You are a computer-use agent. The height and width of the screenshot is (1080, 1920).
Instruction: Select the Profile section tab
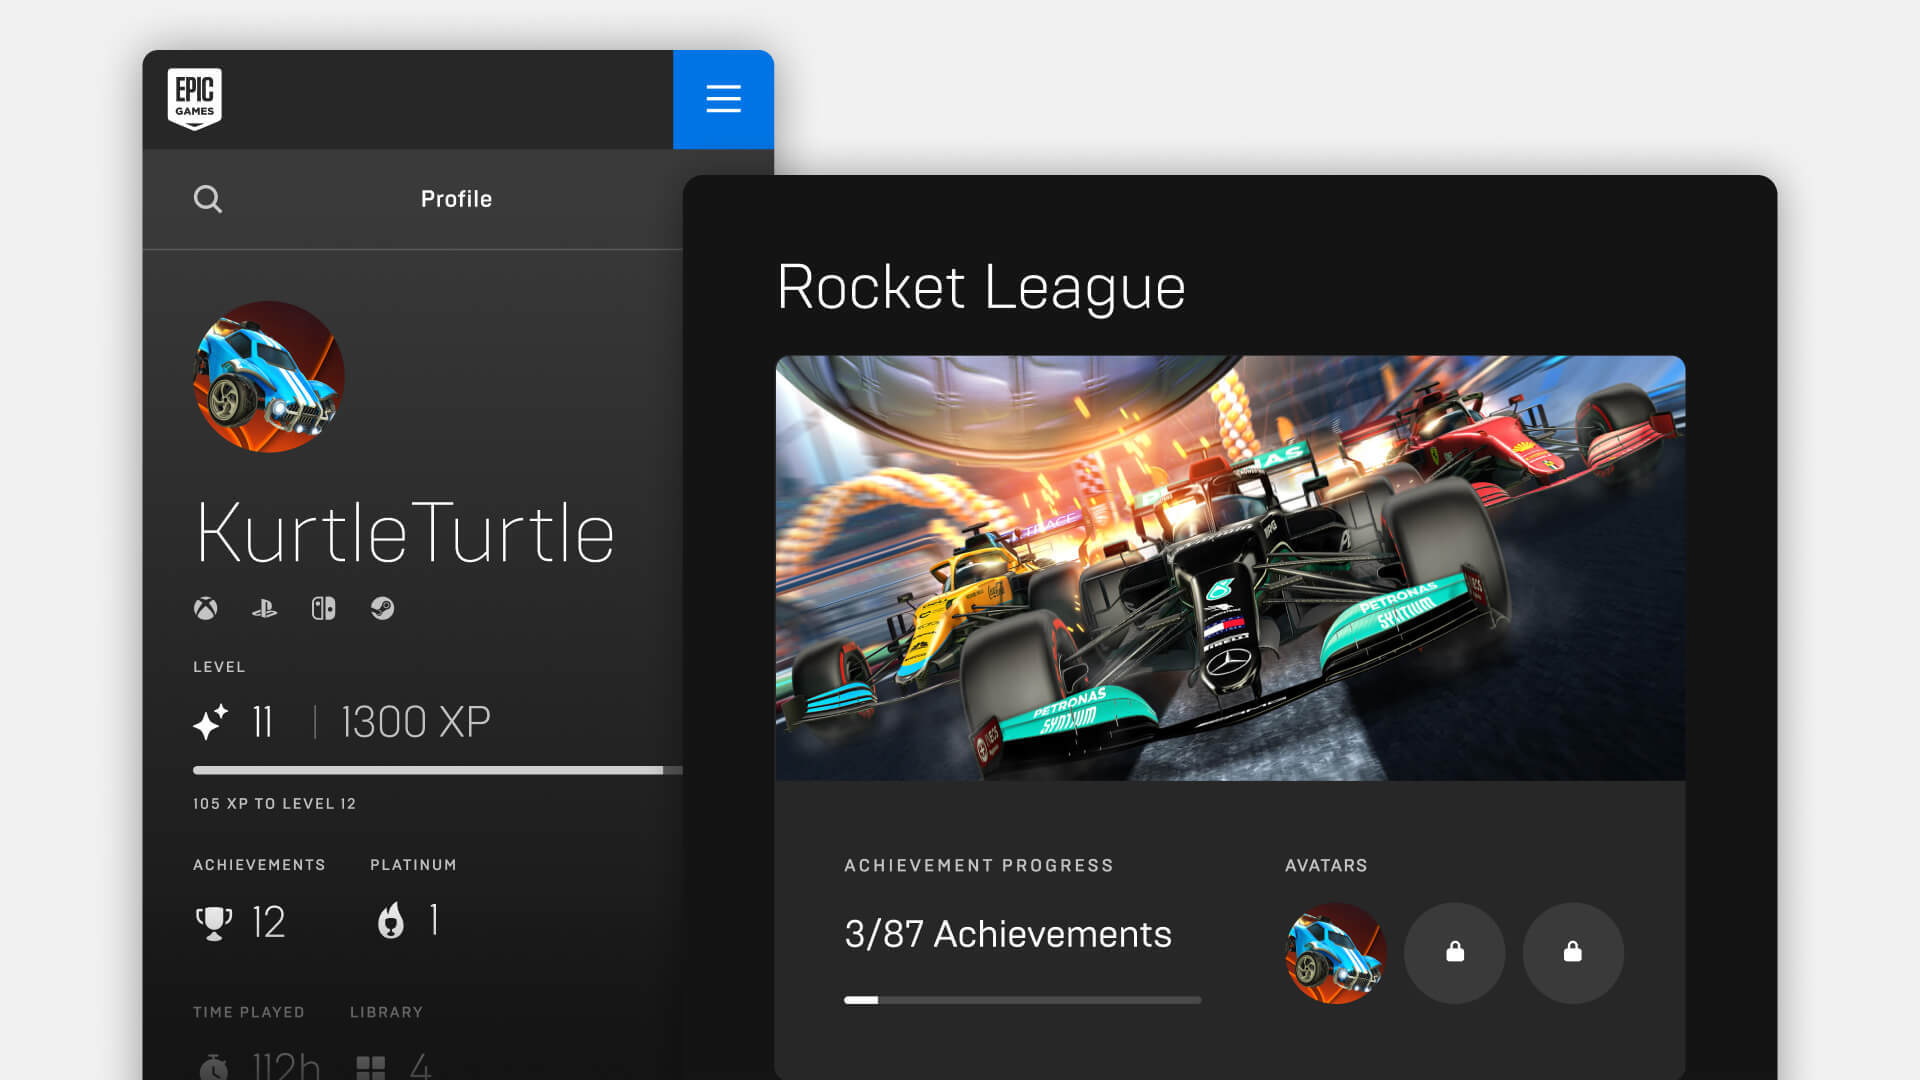point(456,199)
